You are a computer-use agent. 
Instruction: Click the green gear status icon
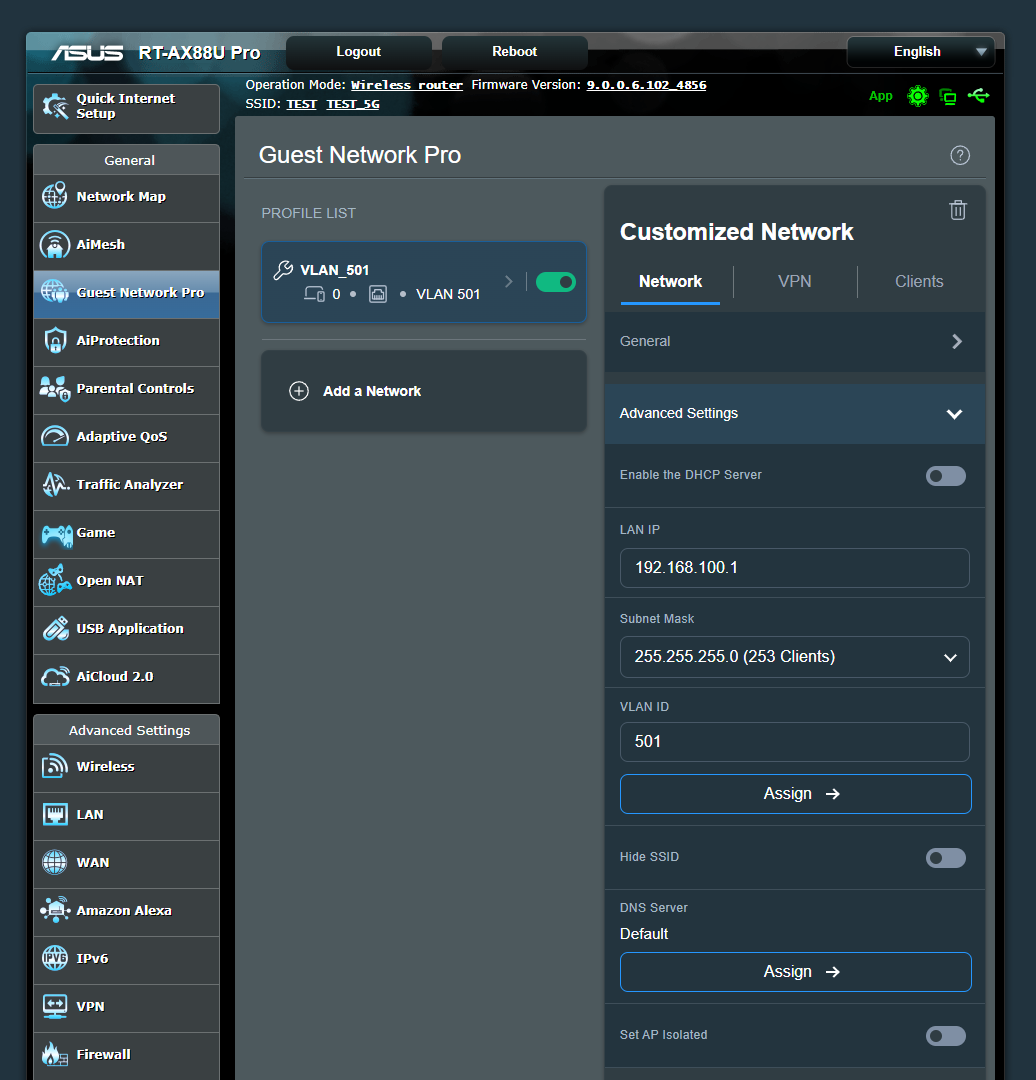click(x=917, y=96)
